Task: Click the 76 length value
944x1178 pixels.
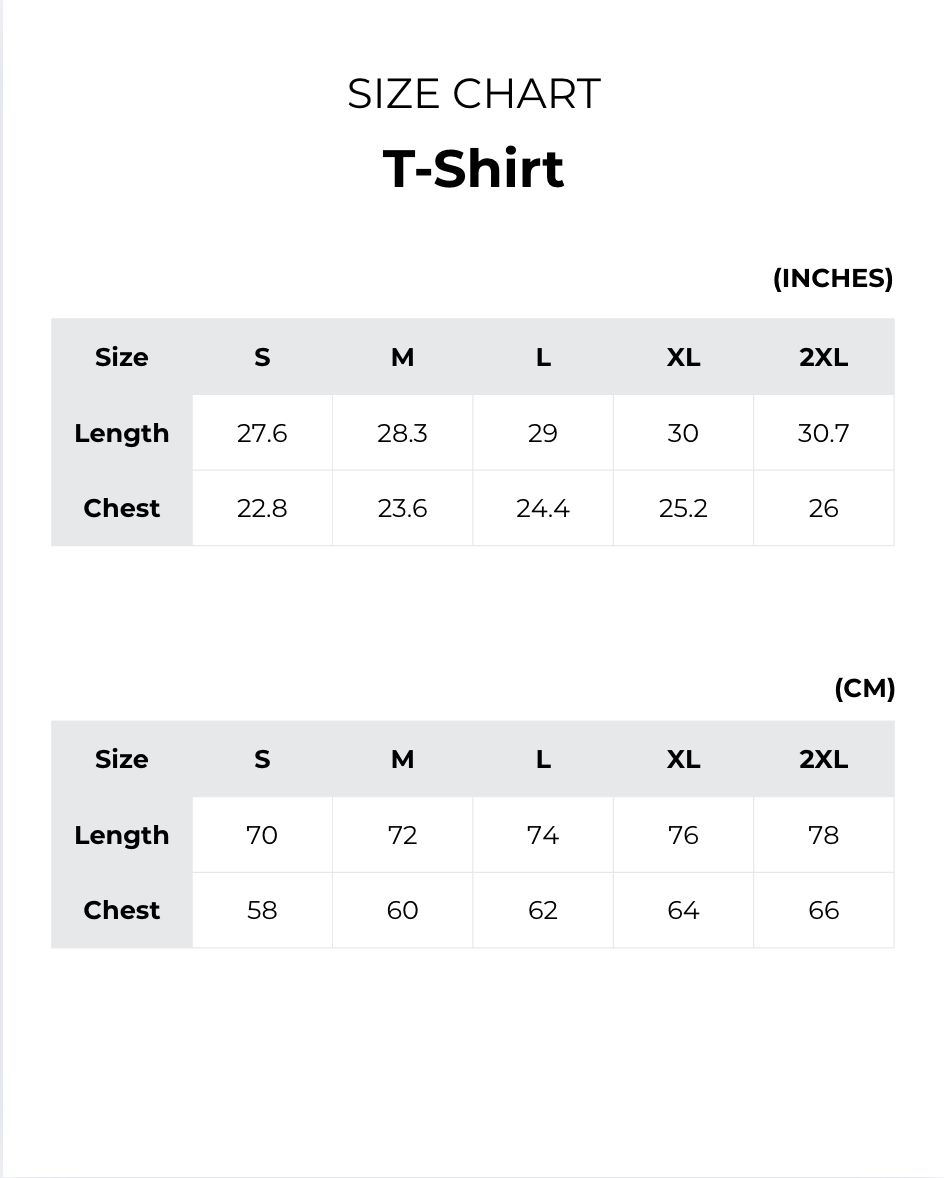Action: (x=683, y=835)
